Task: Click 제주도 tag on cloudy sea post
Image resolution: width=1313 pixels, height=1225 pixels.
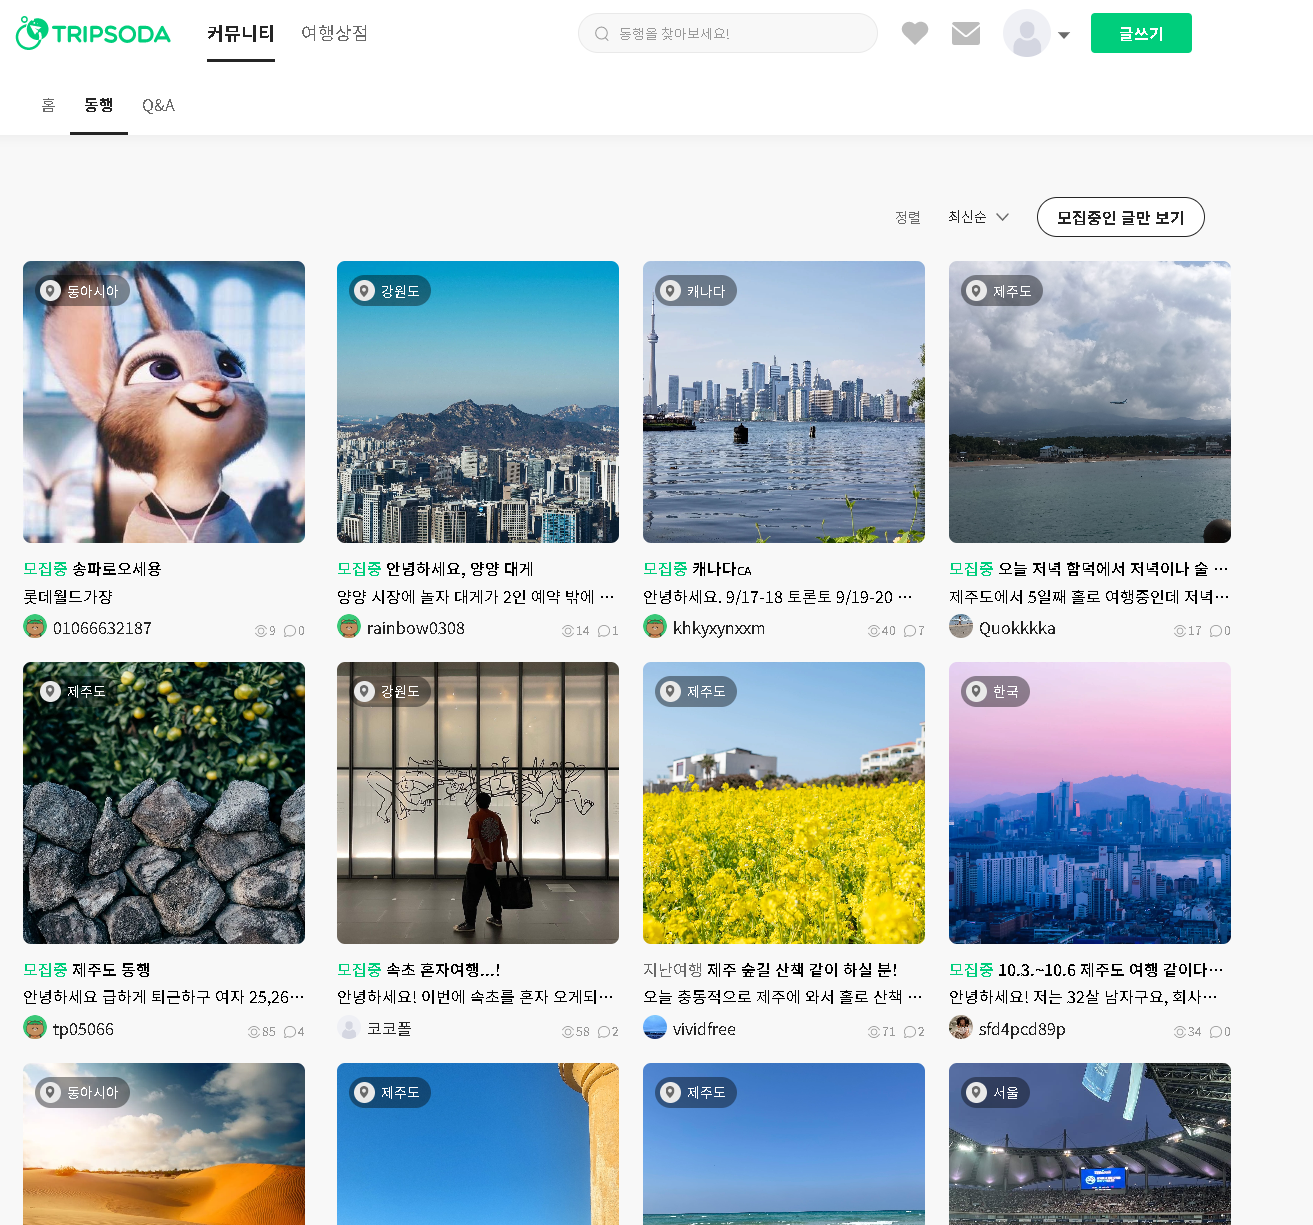Action: [x=1002, y=291]
